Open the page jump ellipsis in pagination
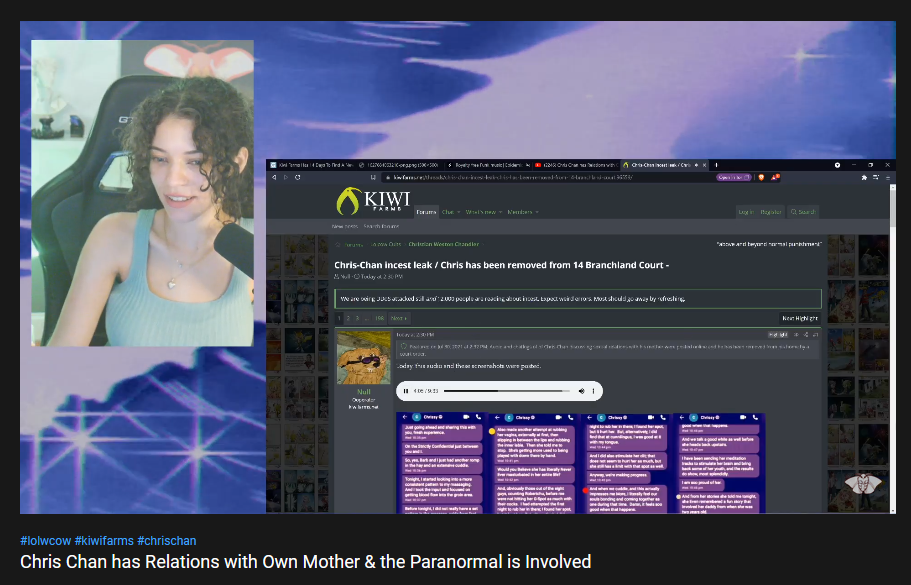 [x=366, y=318]
